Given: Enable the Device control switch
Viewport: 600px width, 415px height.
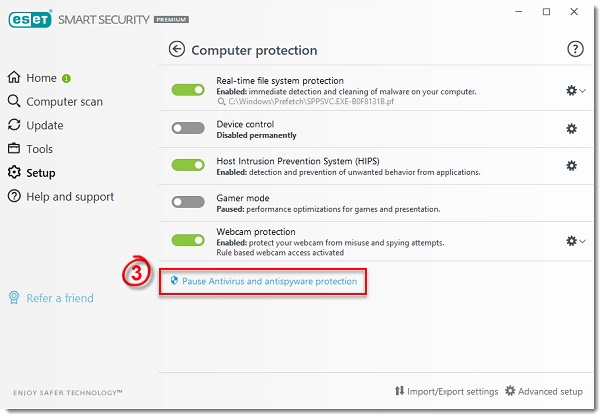Looking at the screenshot, I should pos(188,128).
